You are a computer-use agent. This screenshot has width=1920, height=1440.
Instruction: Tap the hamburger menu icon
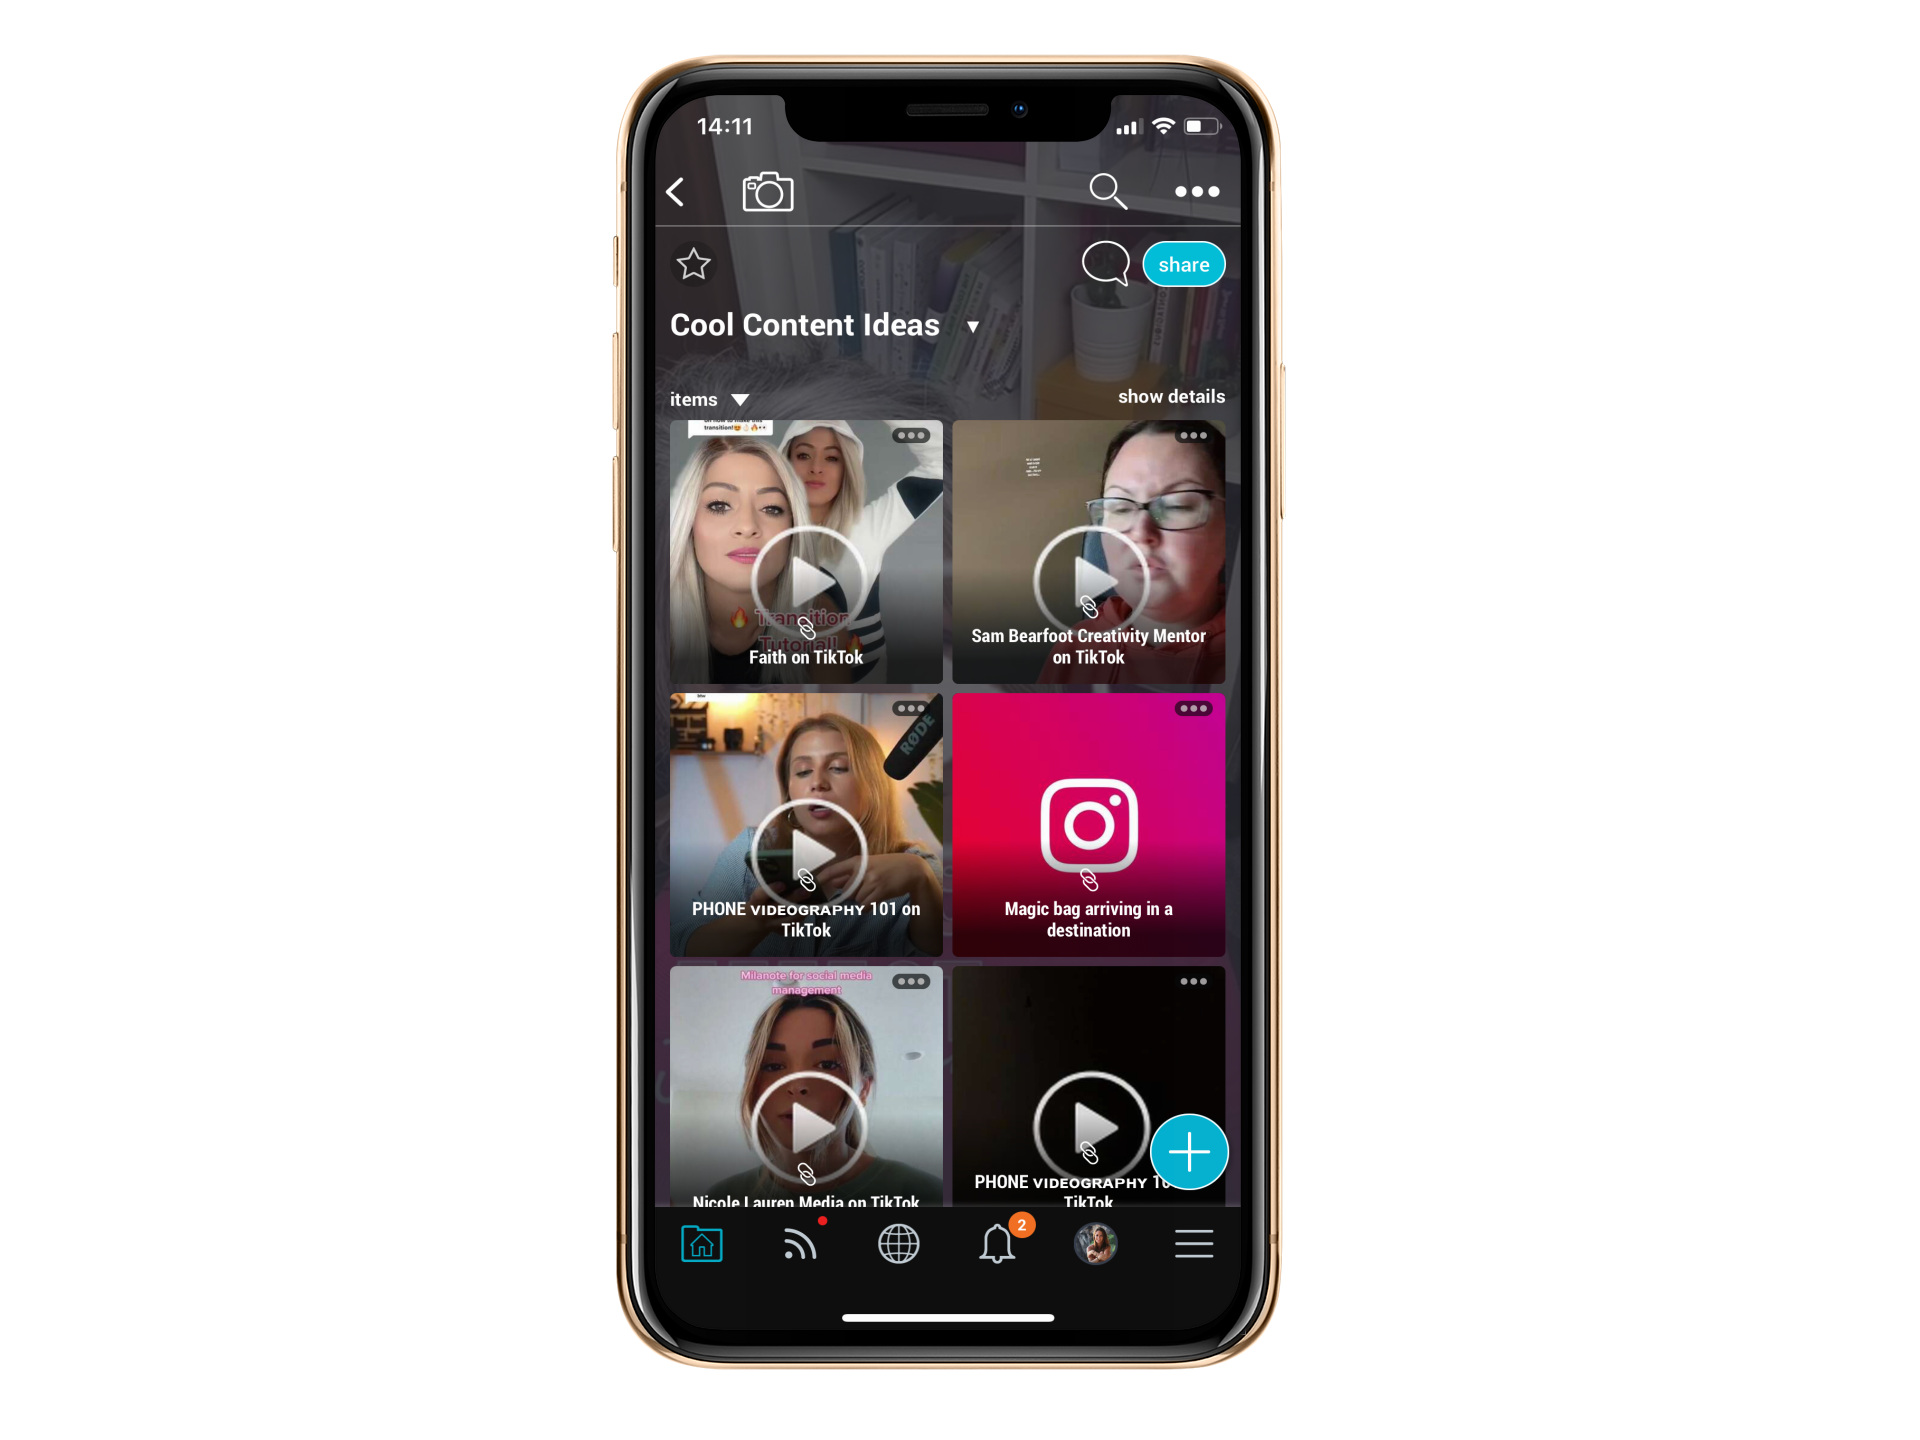click(x=1194, y=1243)
